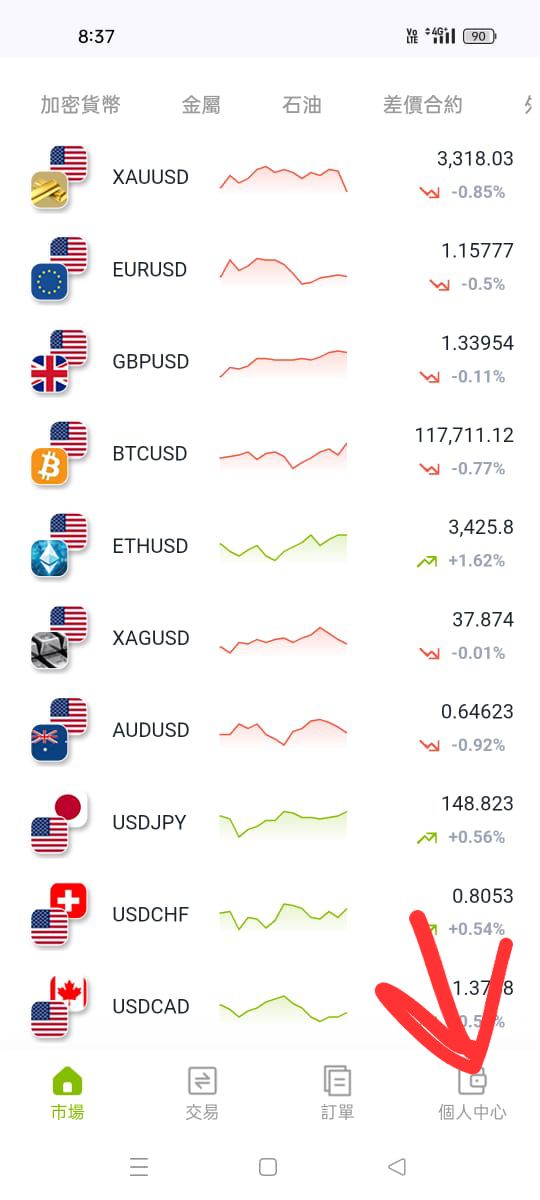Viewport: 540px width, 1200px height.
Task: Switch to 金屬 category tab
Action: point(201,105)
